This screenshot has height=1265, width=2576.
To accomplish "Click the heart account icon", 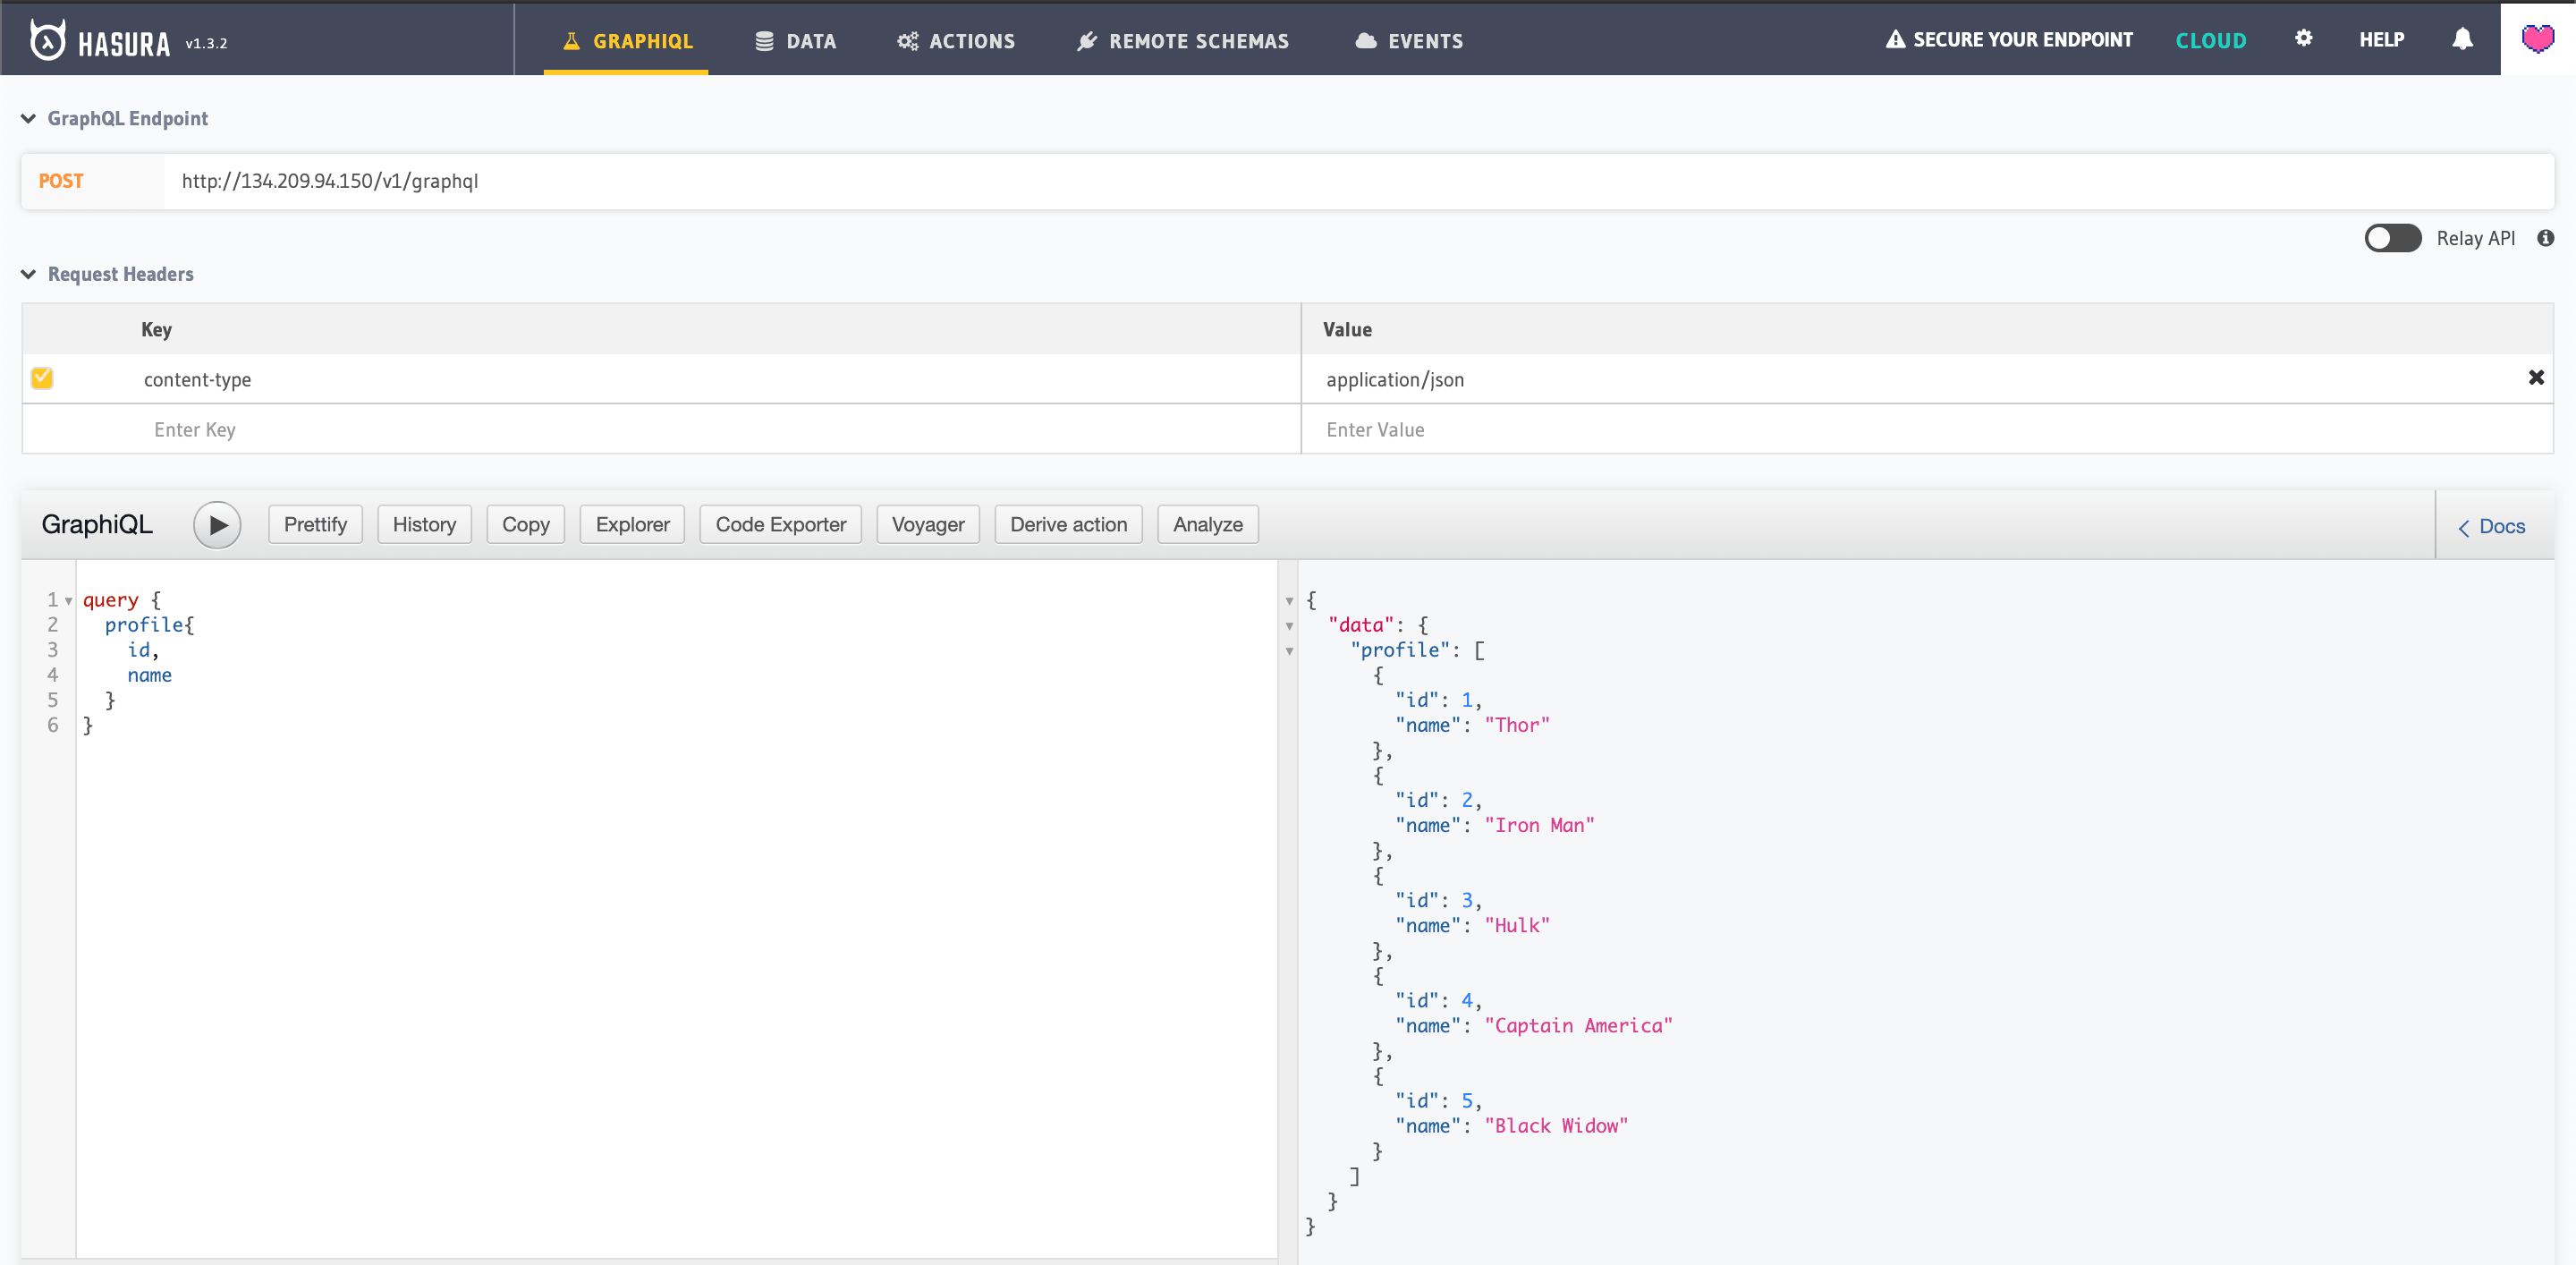I will click(2538, 39).
